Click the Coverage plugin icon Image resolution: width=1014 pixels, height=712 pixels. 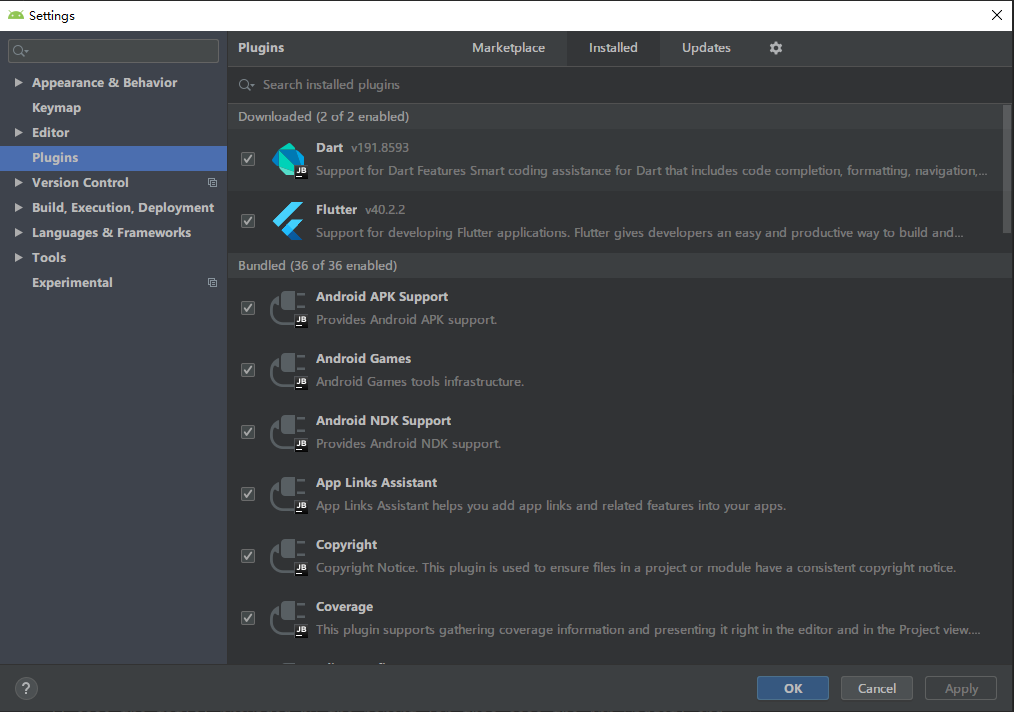[288, 618]
